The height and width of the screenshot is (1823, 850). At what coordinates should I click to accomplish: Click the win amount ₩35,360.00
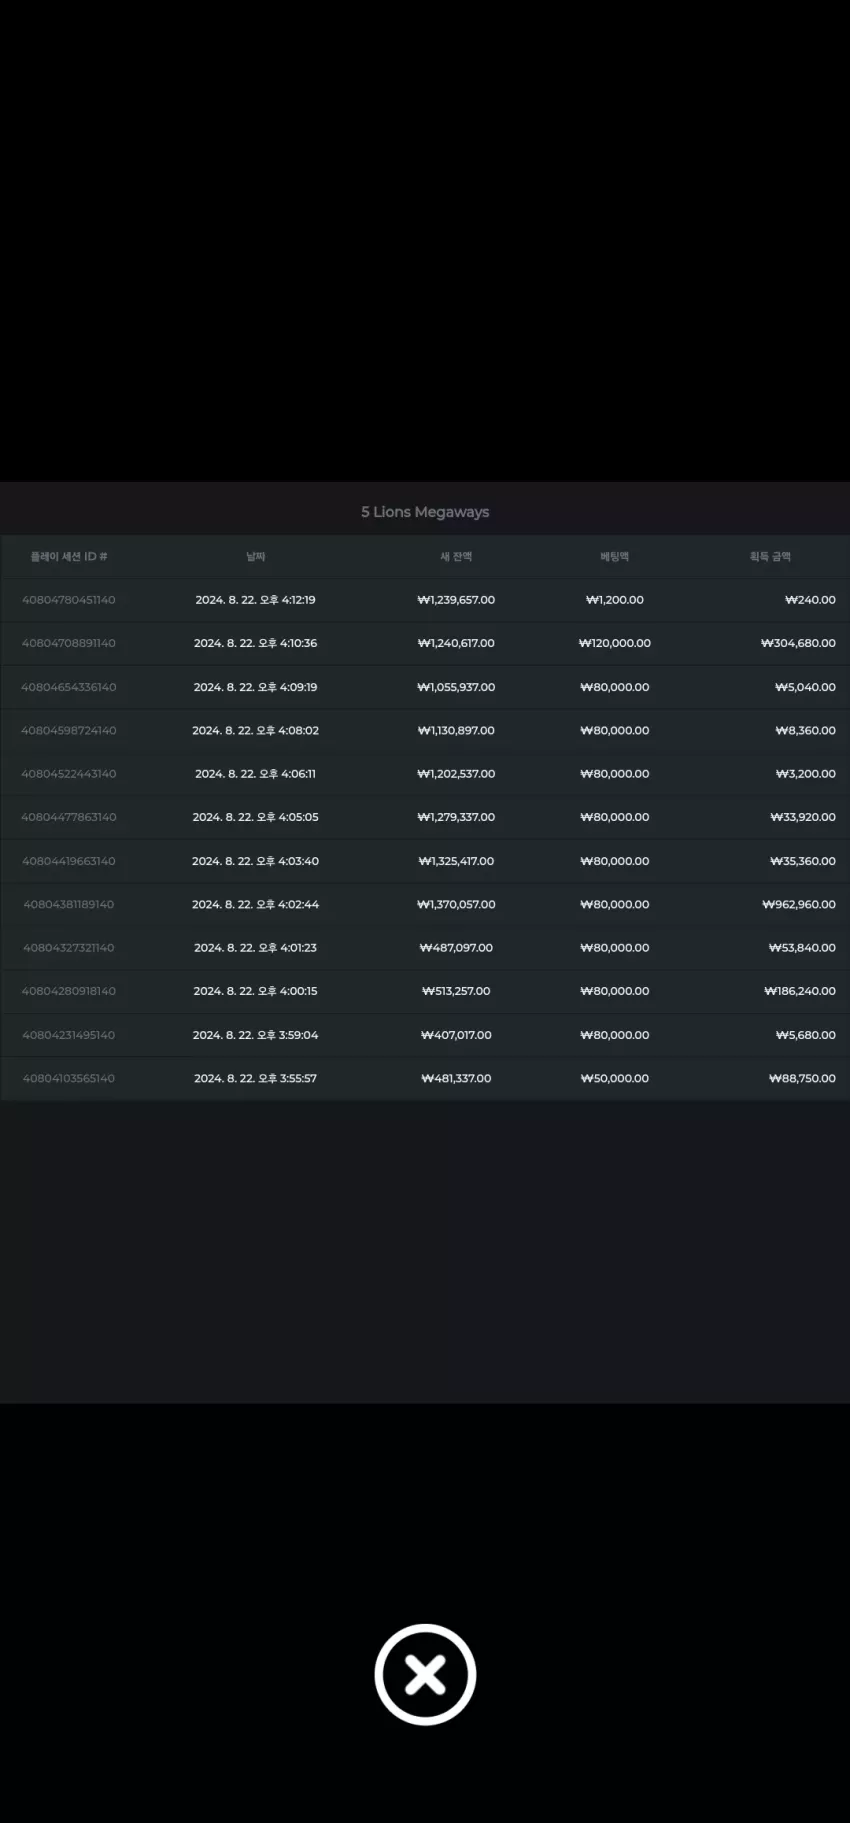pyautogui.click(x=803, y=861)
